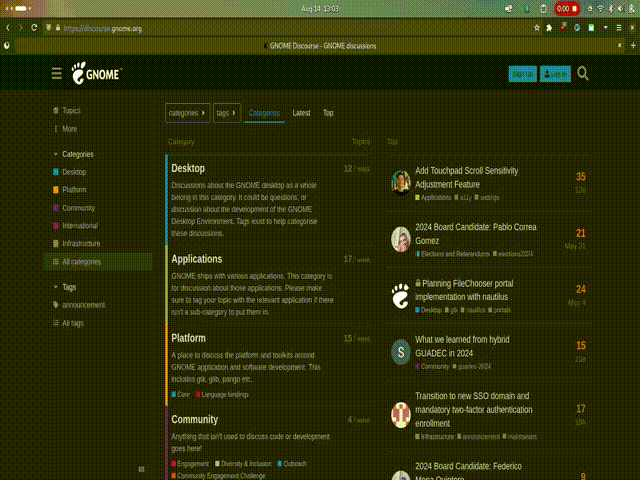640x480 pixels.
Task: Open browser toolbar overflow down arrow
Action: pos(605,28)
